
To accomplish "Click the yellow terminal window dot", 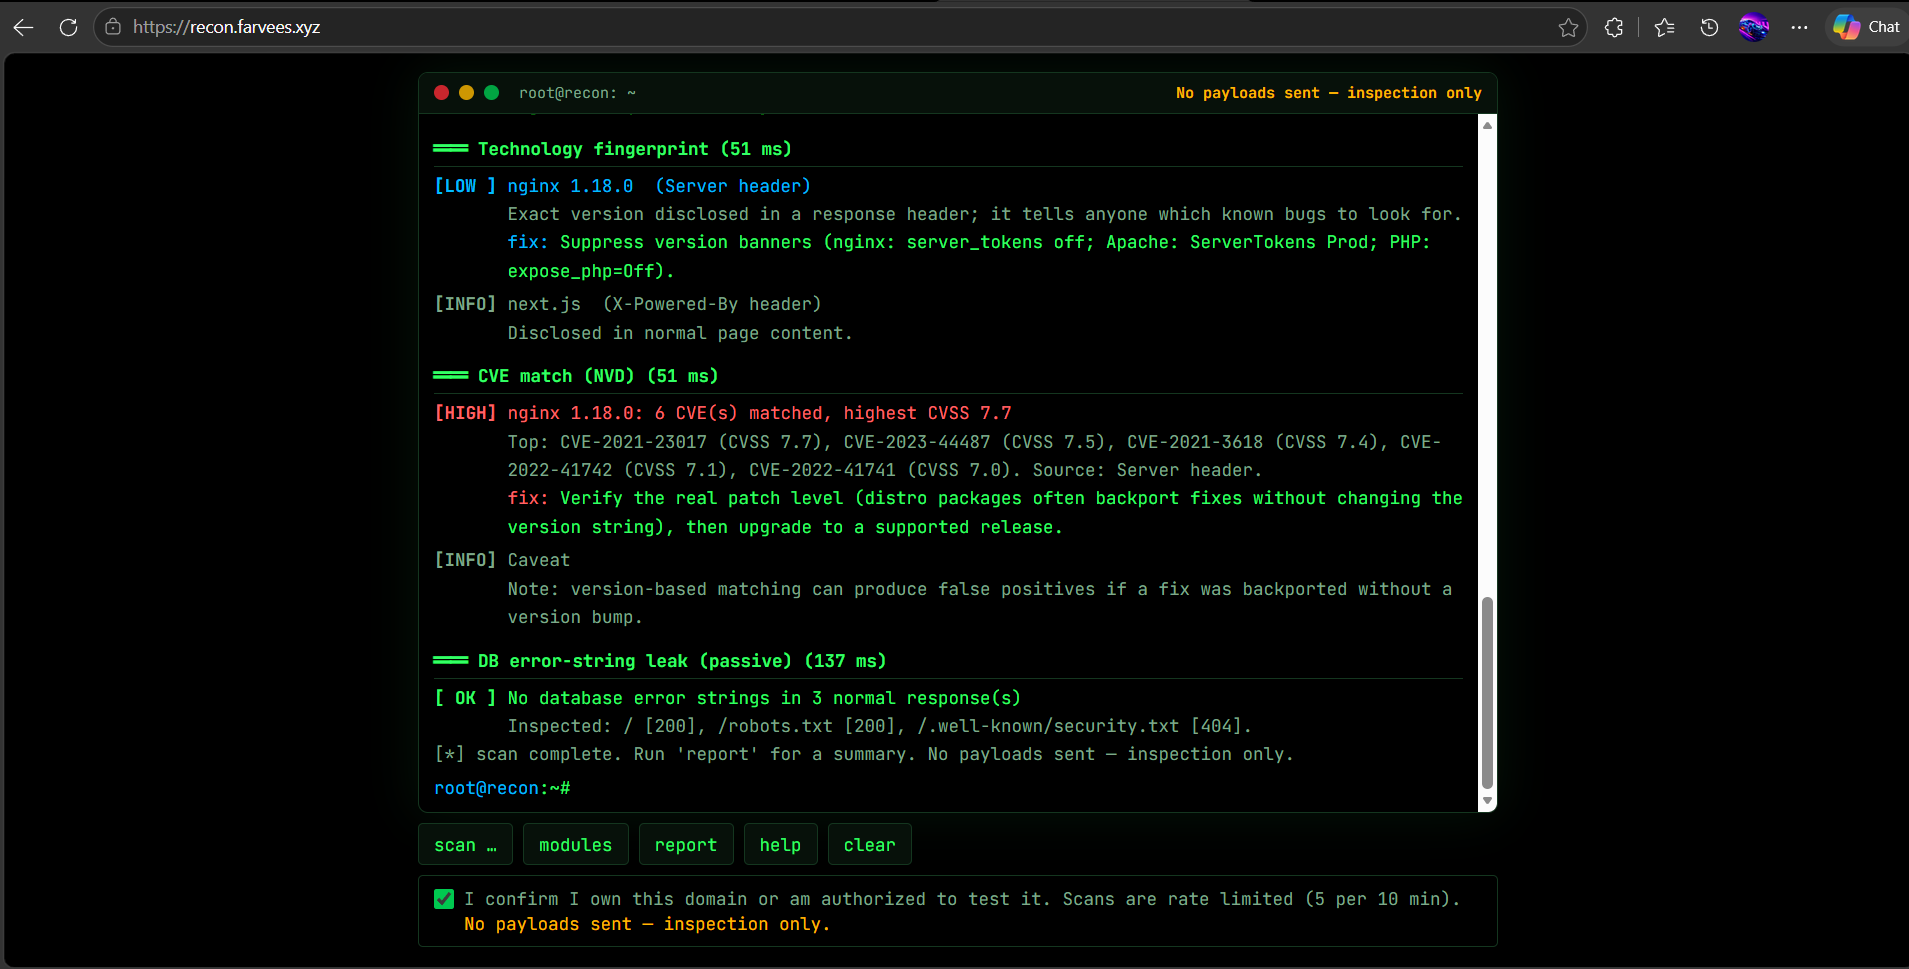I will (466, 93).
